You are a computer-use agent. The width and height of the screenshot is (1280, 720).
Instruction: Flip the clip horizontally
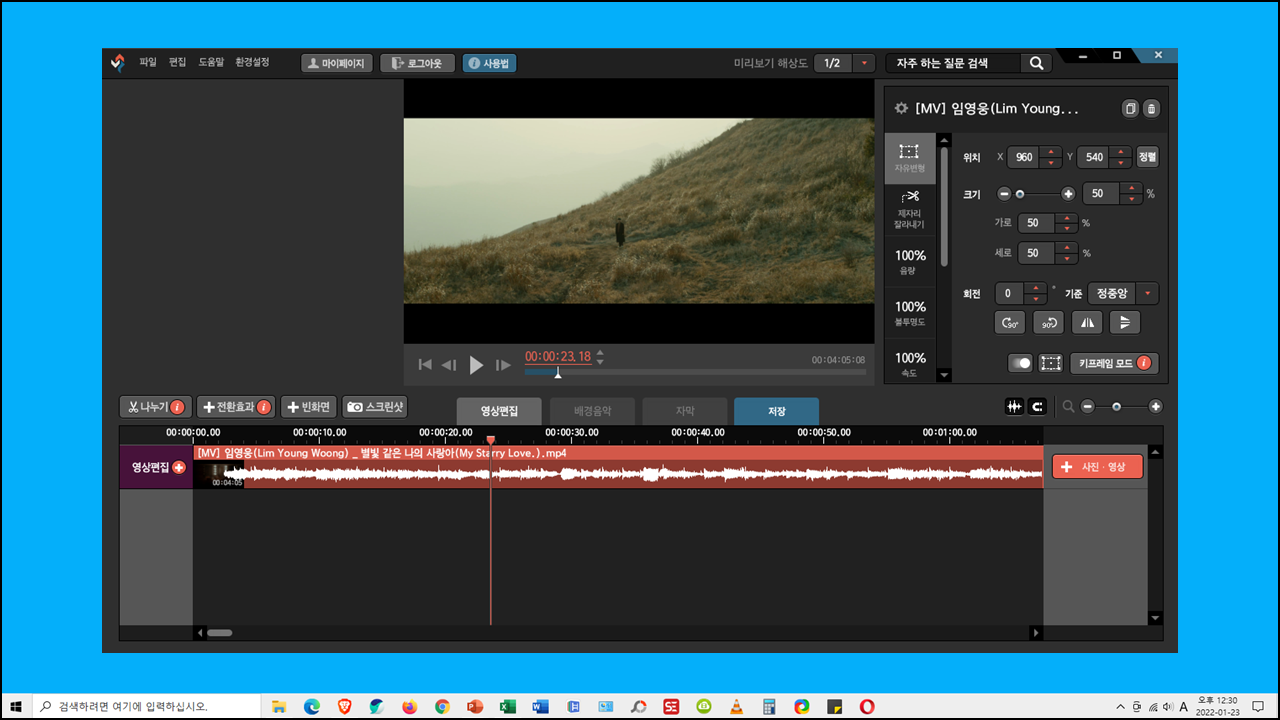1087,322
